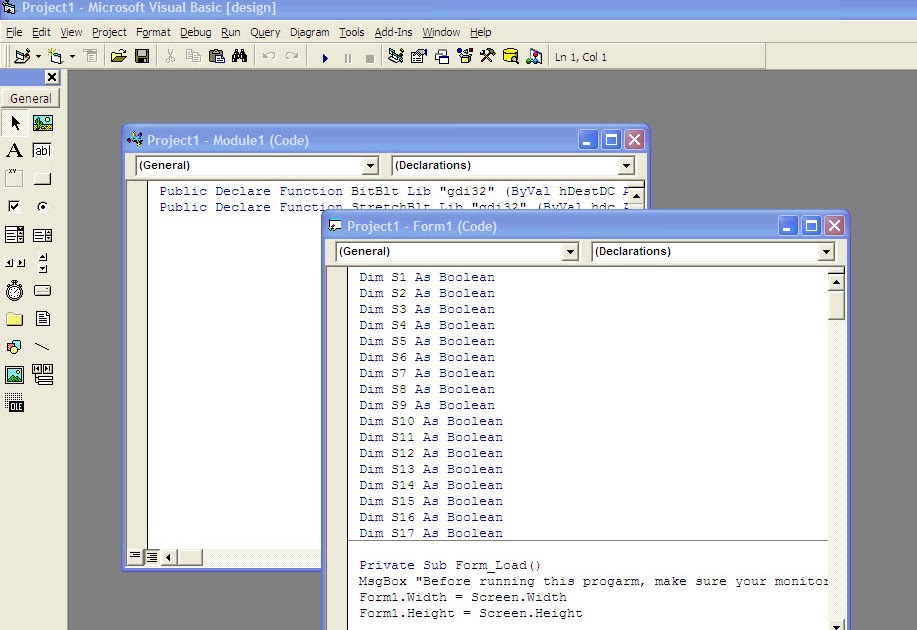This screenshot has height=630, width=917.
Task: Select the Timer control in the toolbox
Action: pyautogui.click(x=14, y=290)
